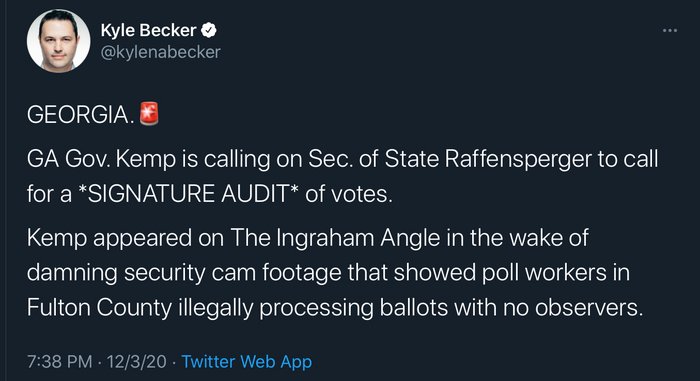Click the 12/3/20 date

coord(136,361)
